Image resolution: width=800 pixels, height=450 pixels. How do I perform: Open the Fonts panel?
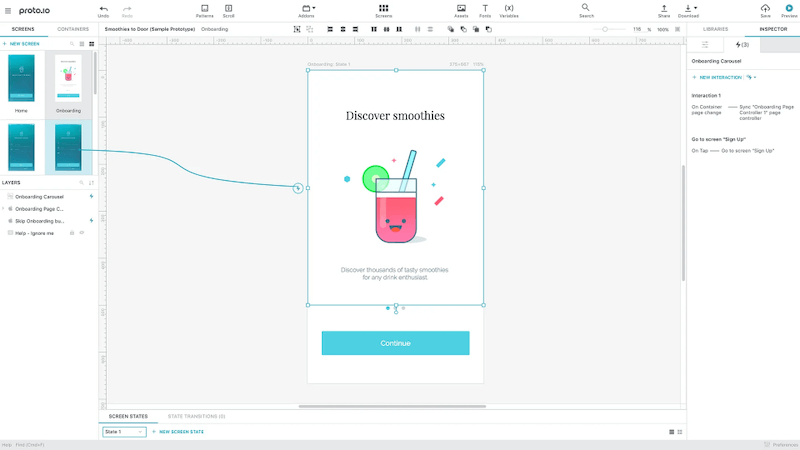(x=485, y=8)
